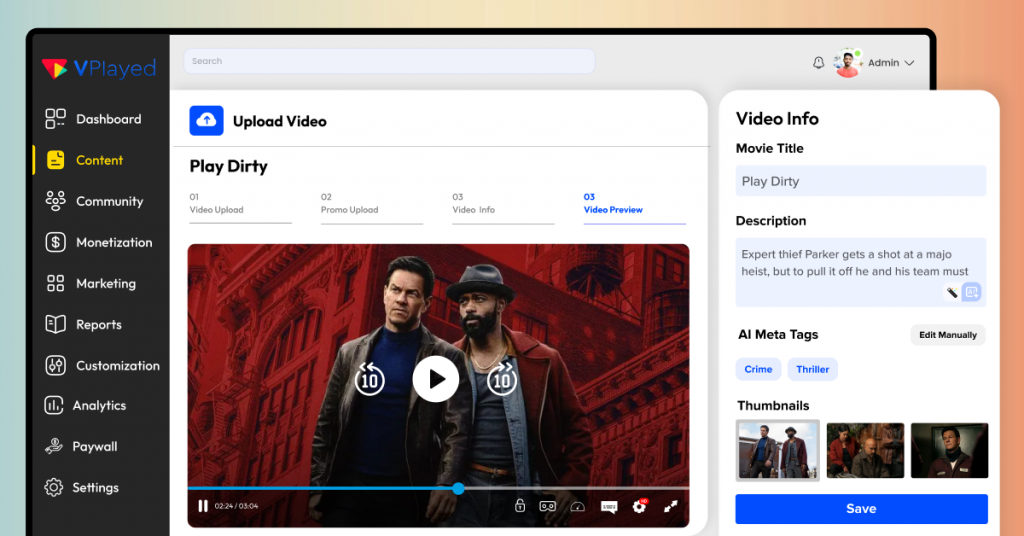1024x536 pixels.
Task: Open the playback speed gauge icon
Action: (x=577, y=506)
